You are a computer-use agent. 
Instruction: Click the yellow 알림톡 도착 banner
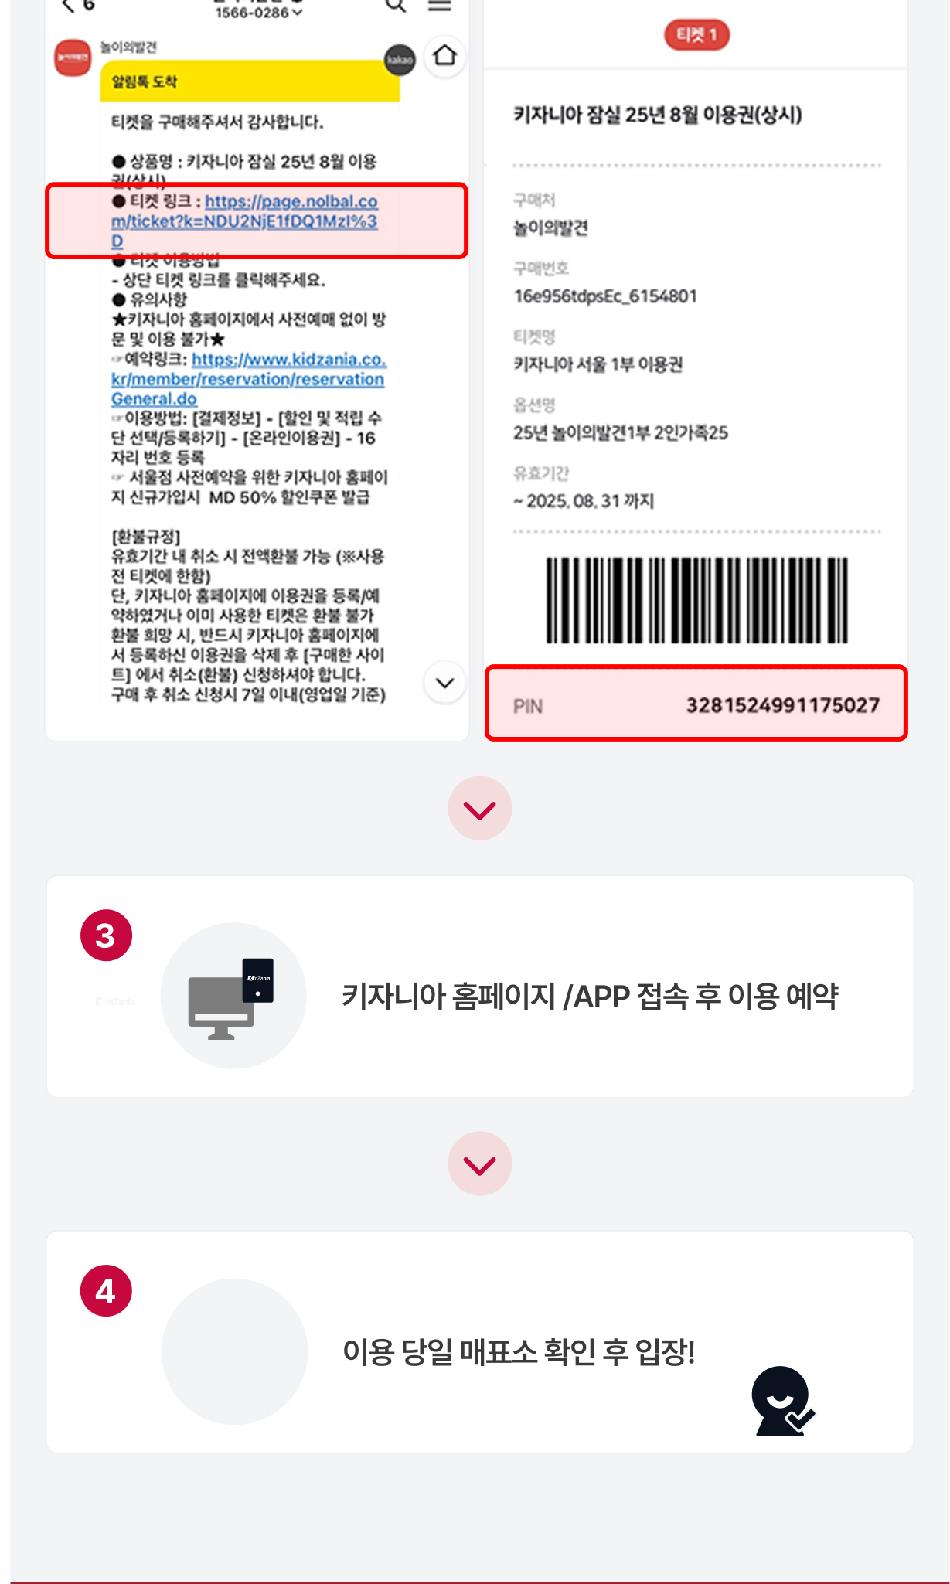tap(250, 82)
